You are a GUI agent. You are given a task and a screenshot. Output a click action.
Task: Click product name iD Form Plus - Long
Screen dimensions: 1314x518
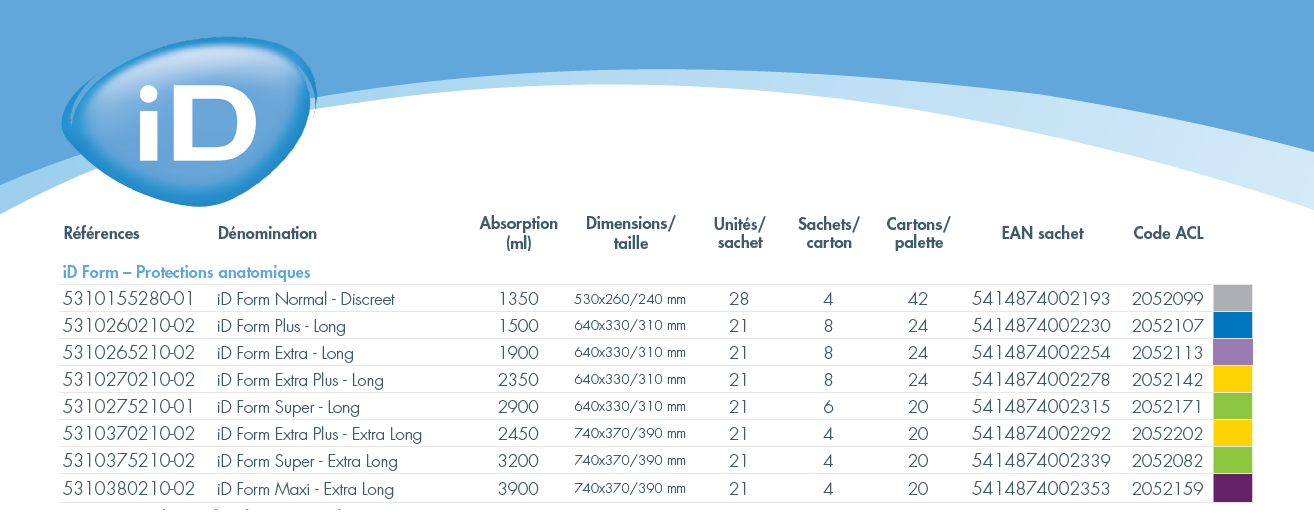point(280,326)
